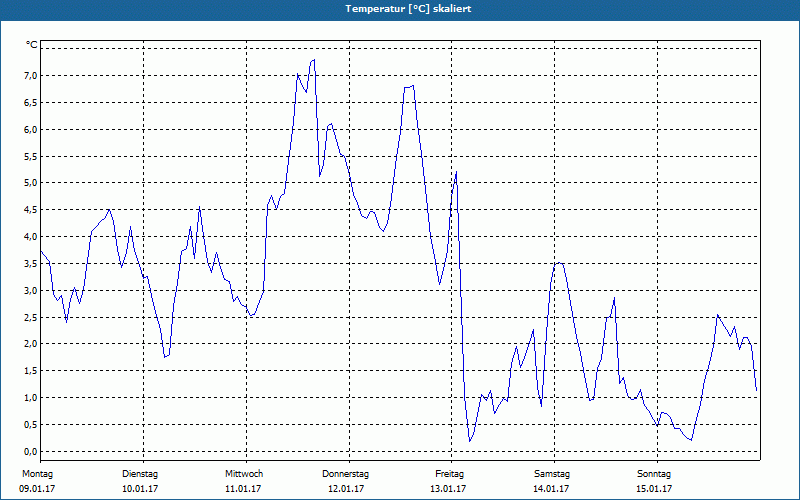Click the 2,5 y-axis label
Image resolution: width=800 pixels, height=500 pixels.
pyautogui.click(x=30, y=317)
